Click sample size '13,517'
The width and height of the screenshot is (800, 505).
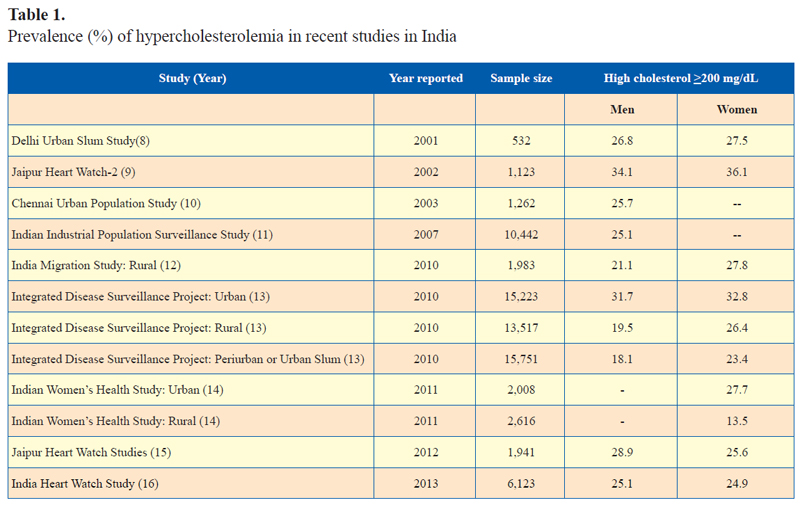521,327
